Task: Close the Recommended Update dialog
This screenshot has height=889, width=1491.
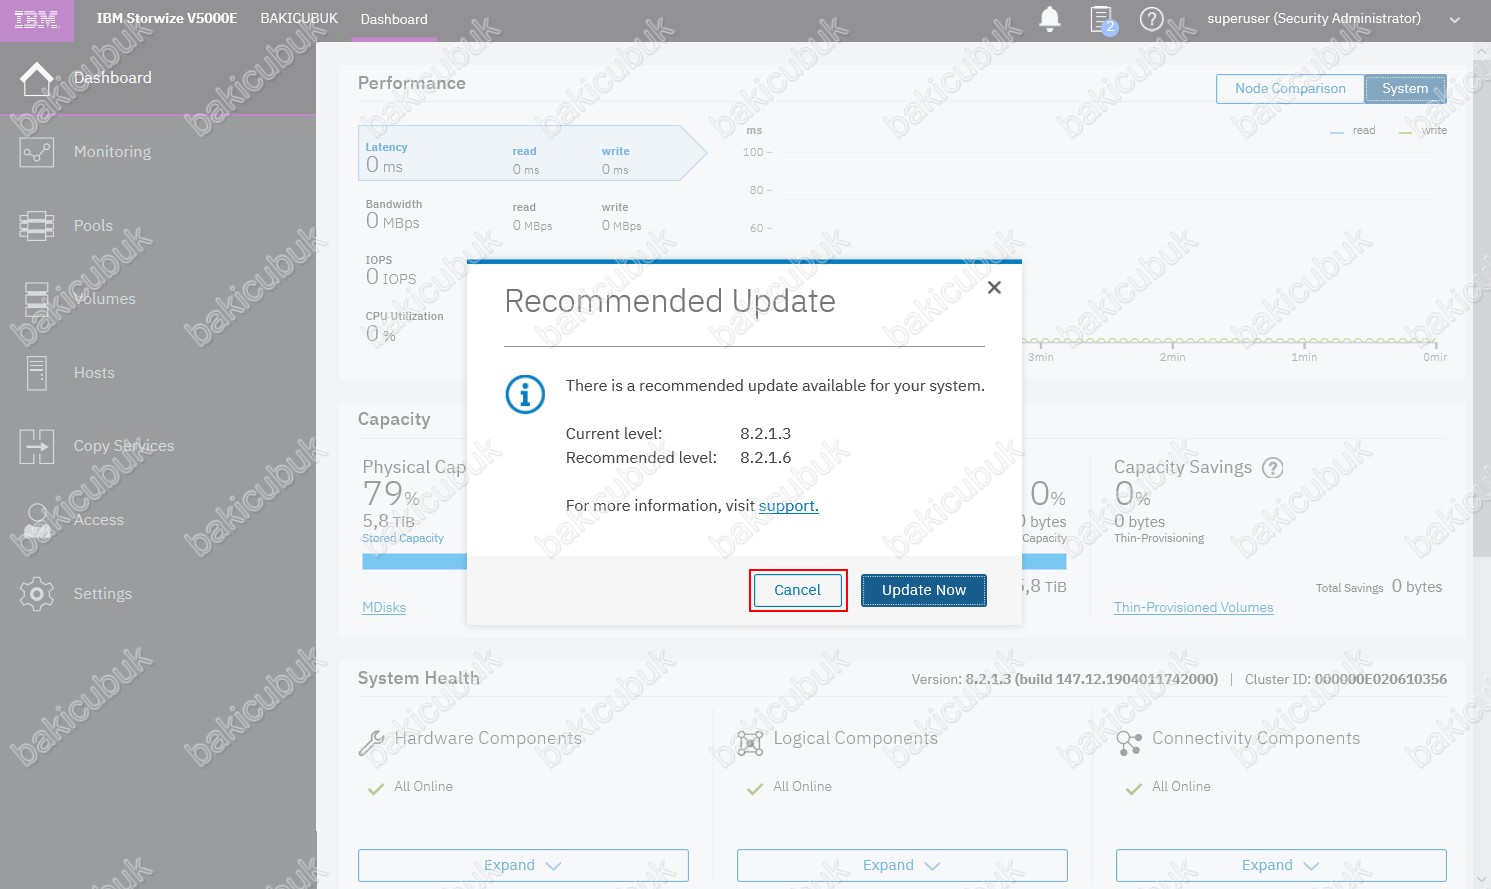Action: [994, 288]
